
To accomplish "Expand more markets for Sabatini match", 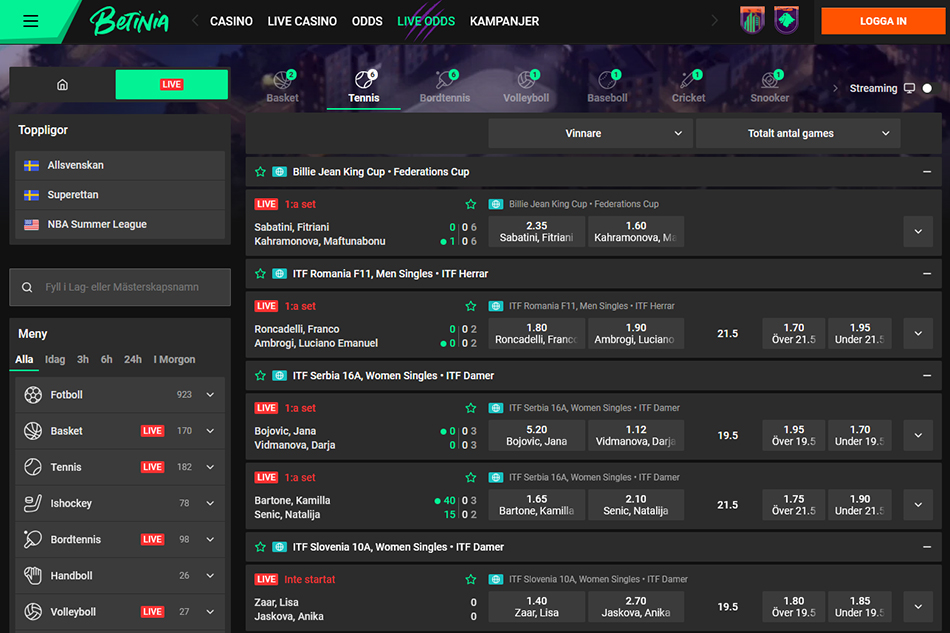I will click(918, 231).
